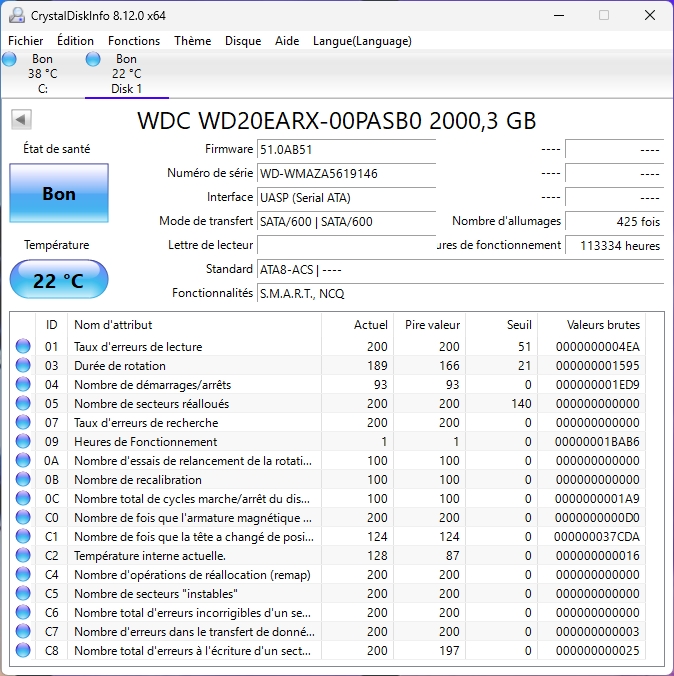Click the blue status orb for C: drive

(x=9, y=59)
